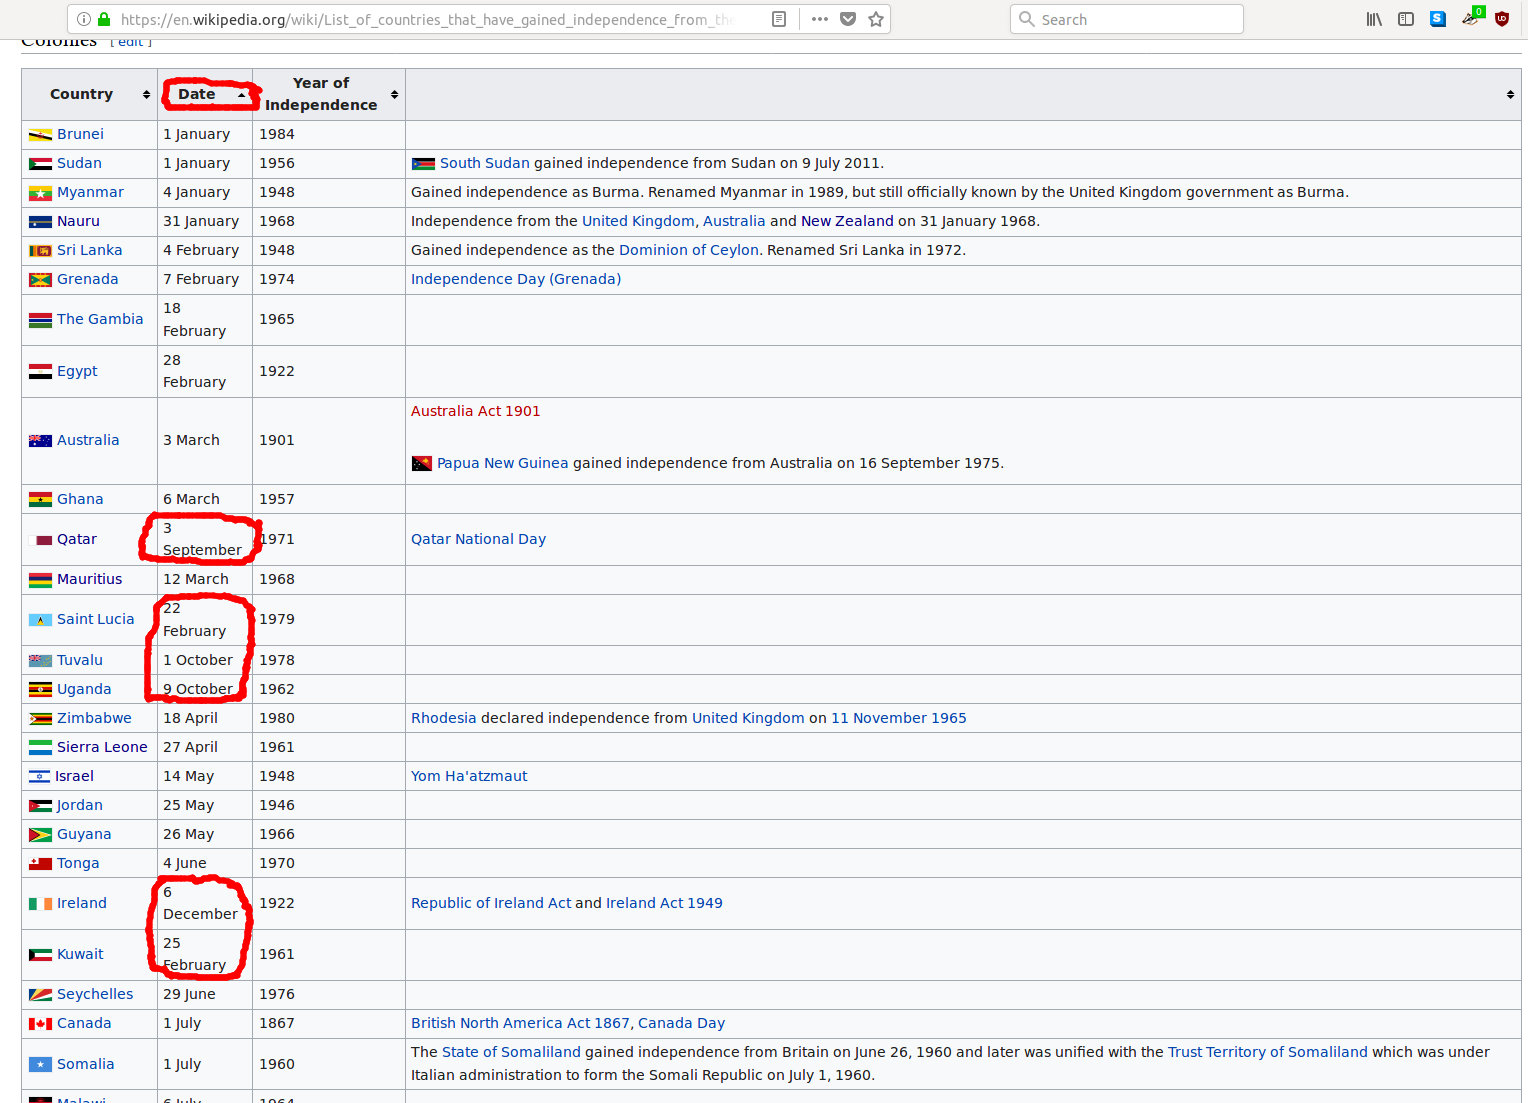Open the Firefox library icon
The width and height of the screenshot is (1528, 1103).
1374,19
